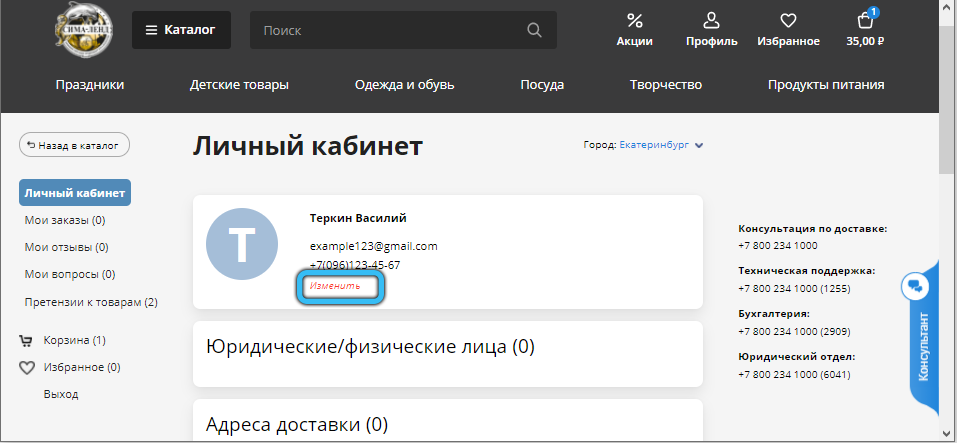Click the Изменить link
Image resolution: width=957 pixels, height=443 pixels.
335,286
